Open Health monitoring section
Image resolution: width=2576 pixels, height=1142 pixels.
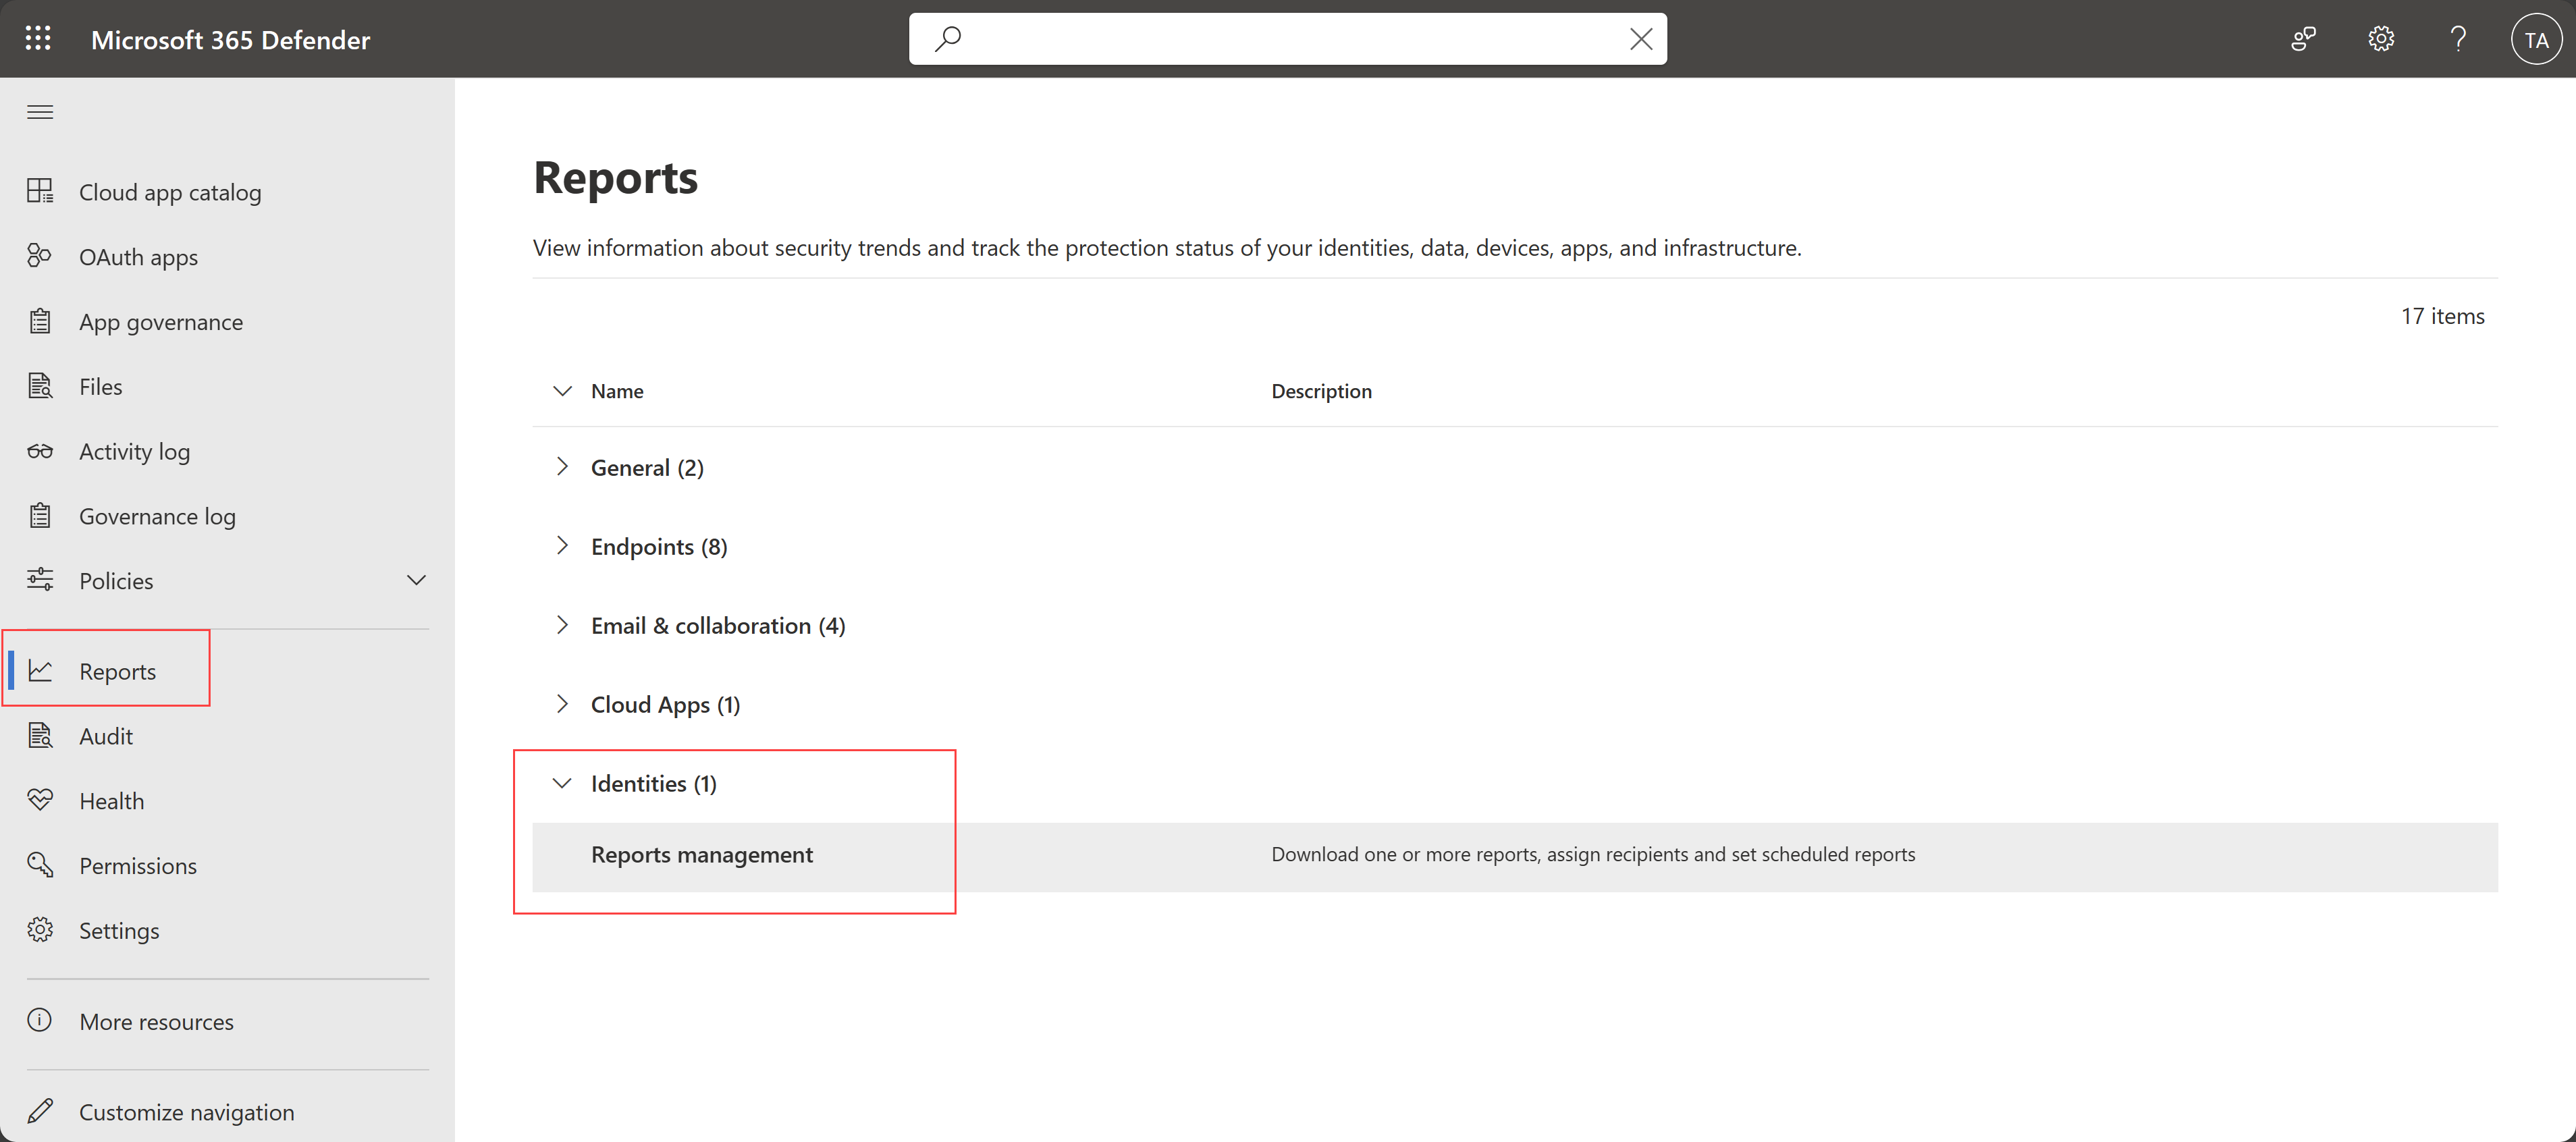[111, 798]
